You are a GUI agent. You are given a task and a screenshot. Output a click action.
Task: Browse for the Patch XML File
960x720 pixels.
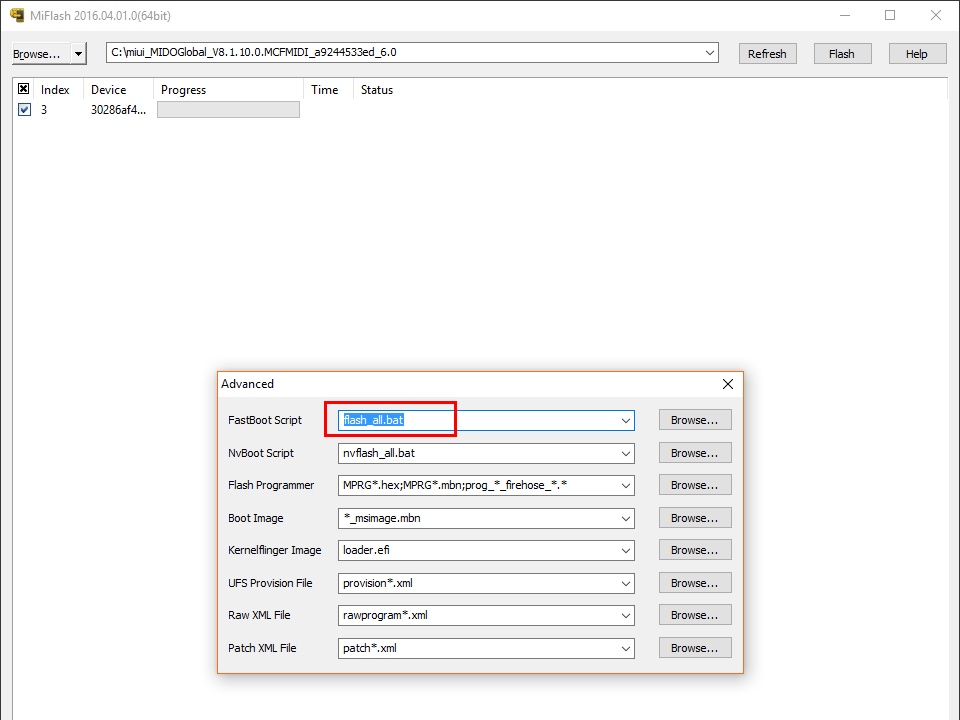pyautogui.click(x=695, y=648)
